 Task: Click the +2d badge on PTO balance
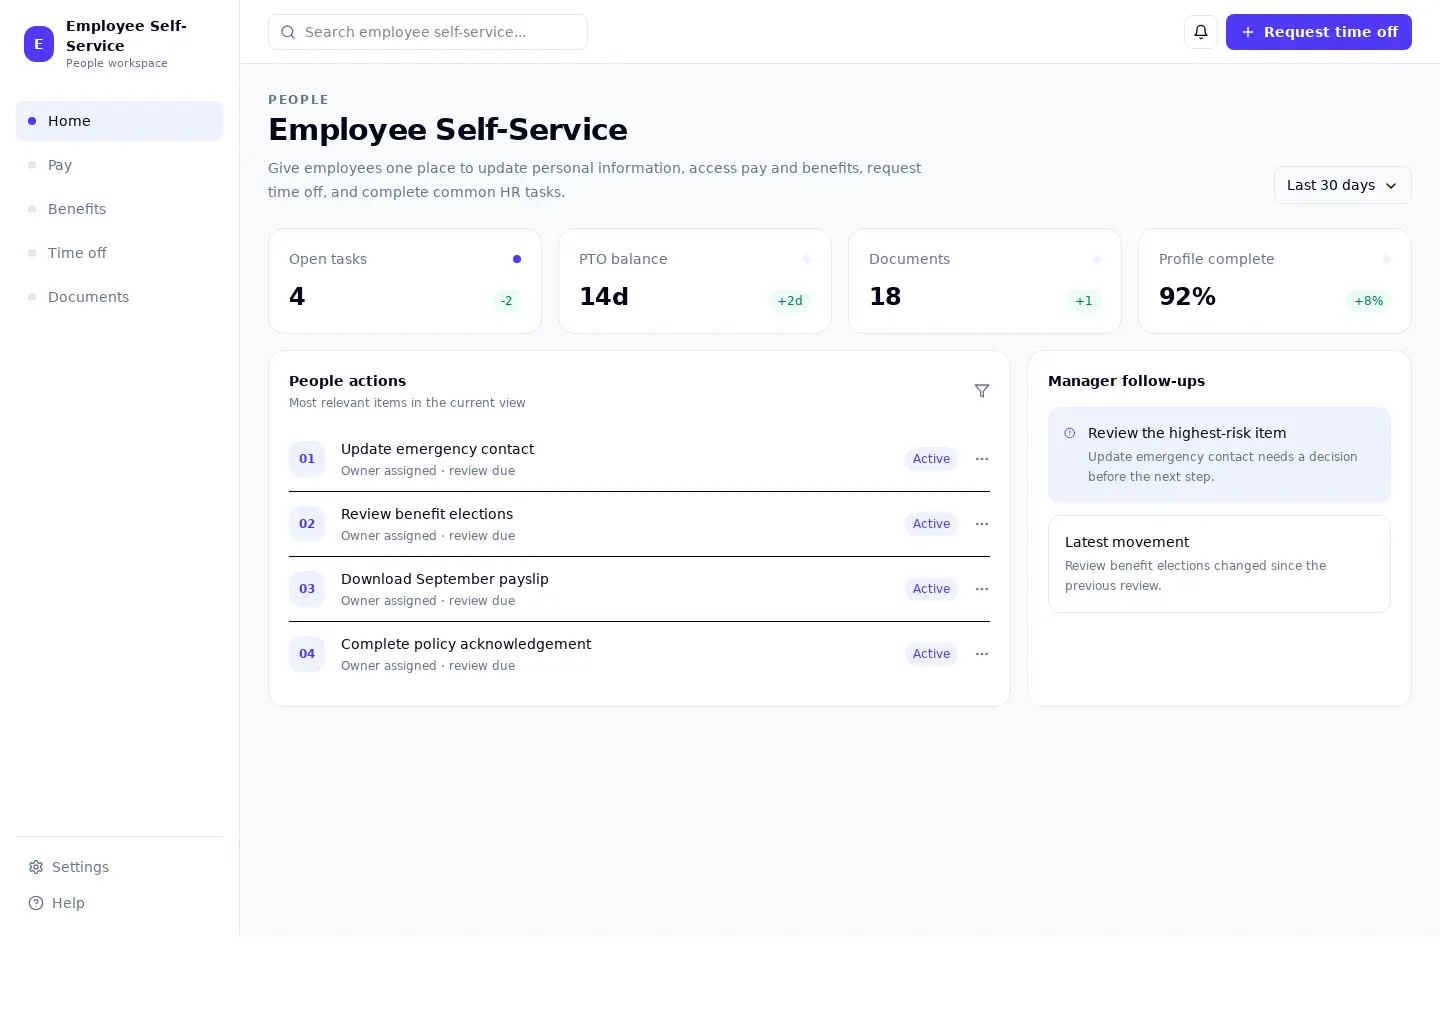coord(790,301)
